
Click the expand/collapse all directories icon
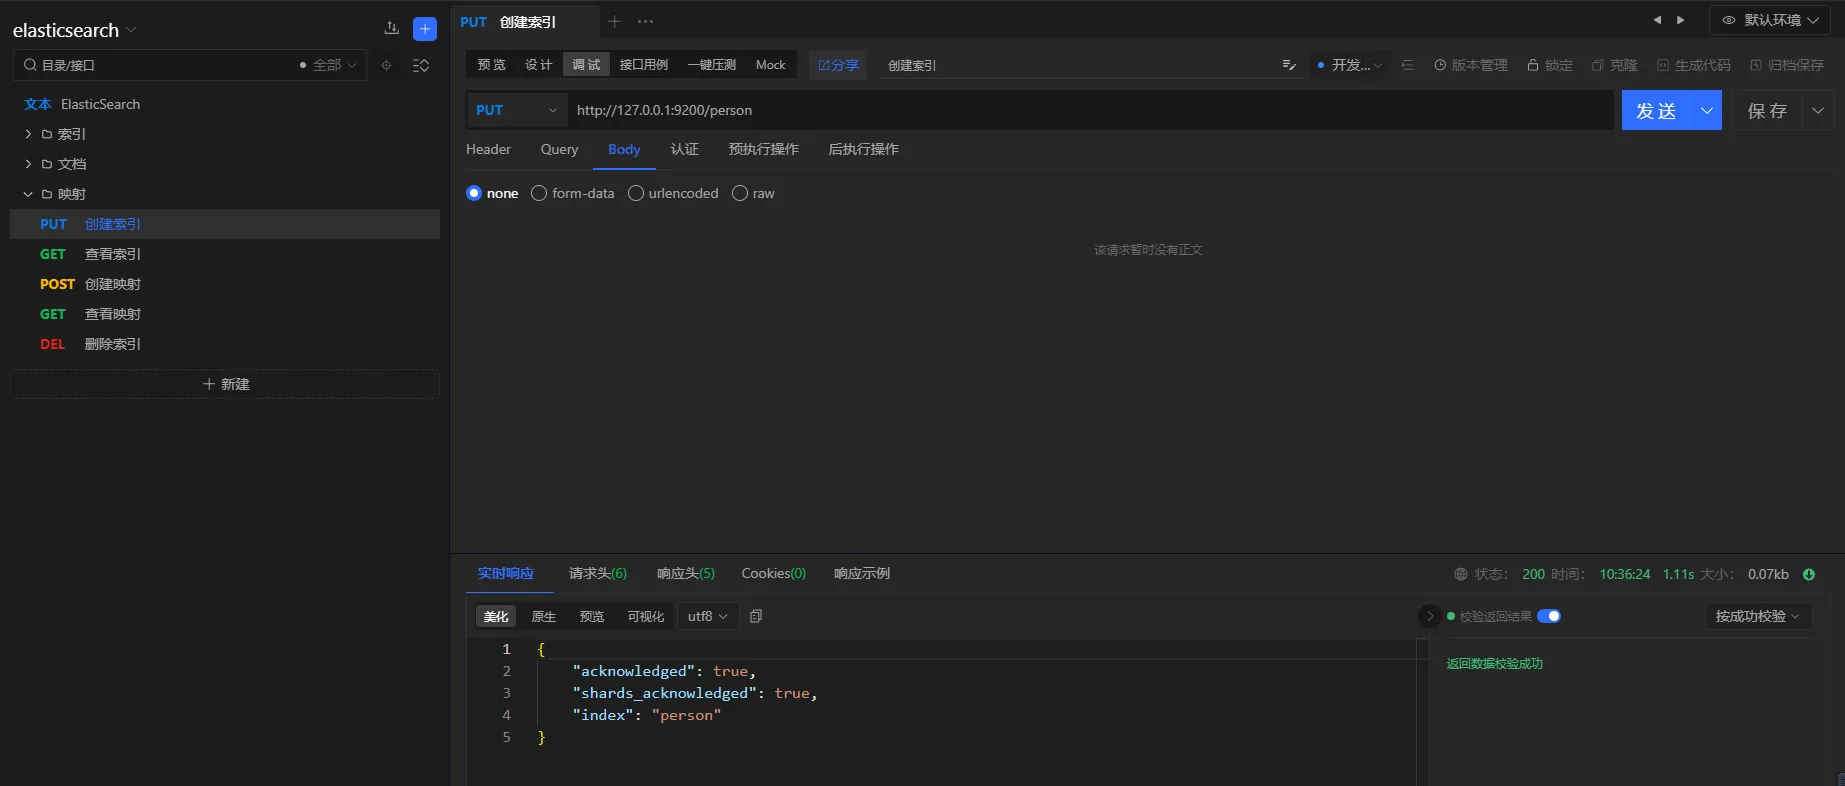(x=421, y=65)
